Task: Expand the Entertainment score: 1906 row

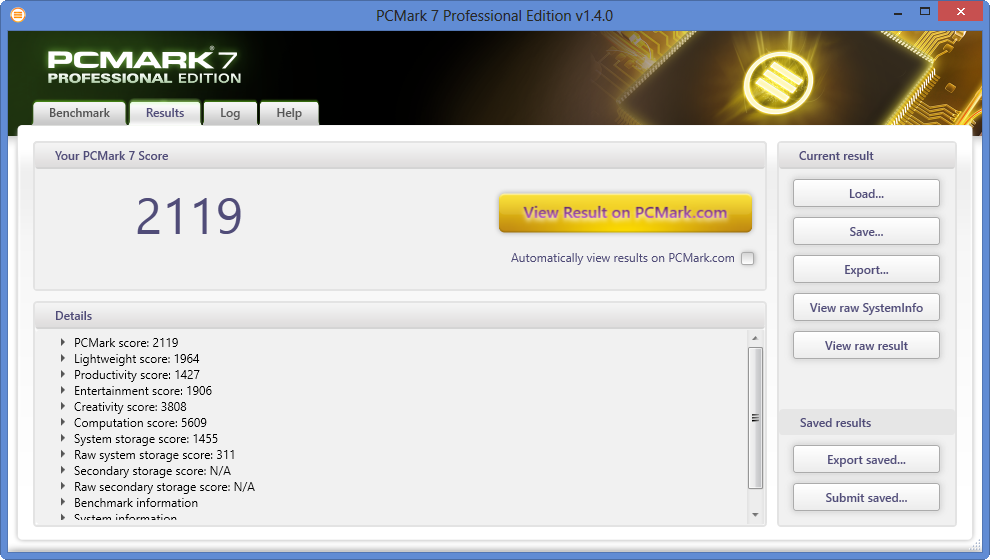Action: coord(63,390)
